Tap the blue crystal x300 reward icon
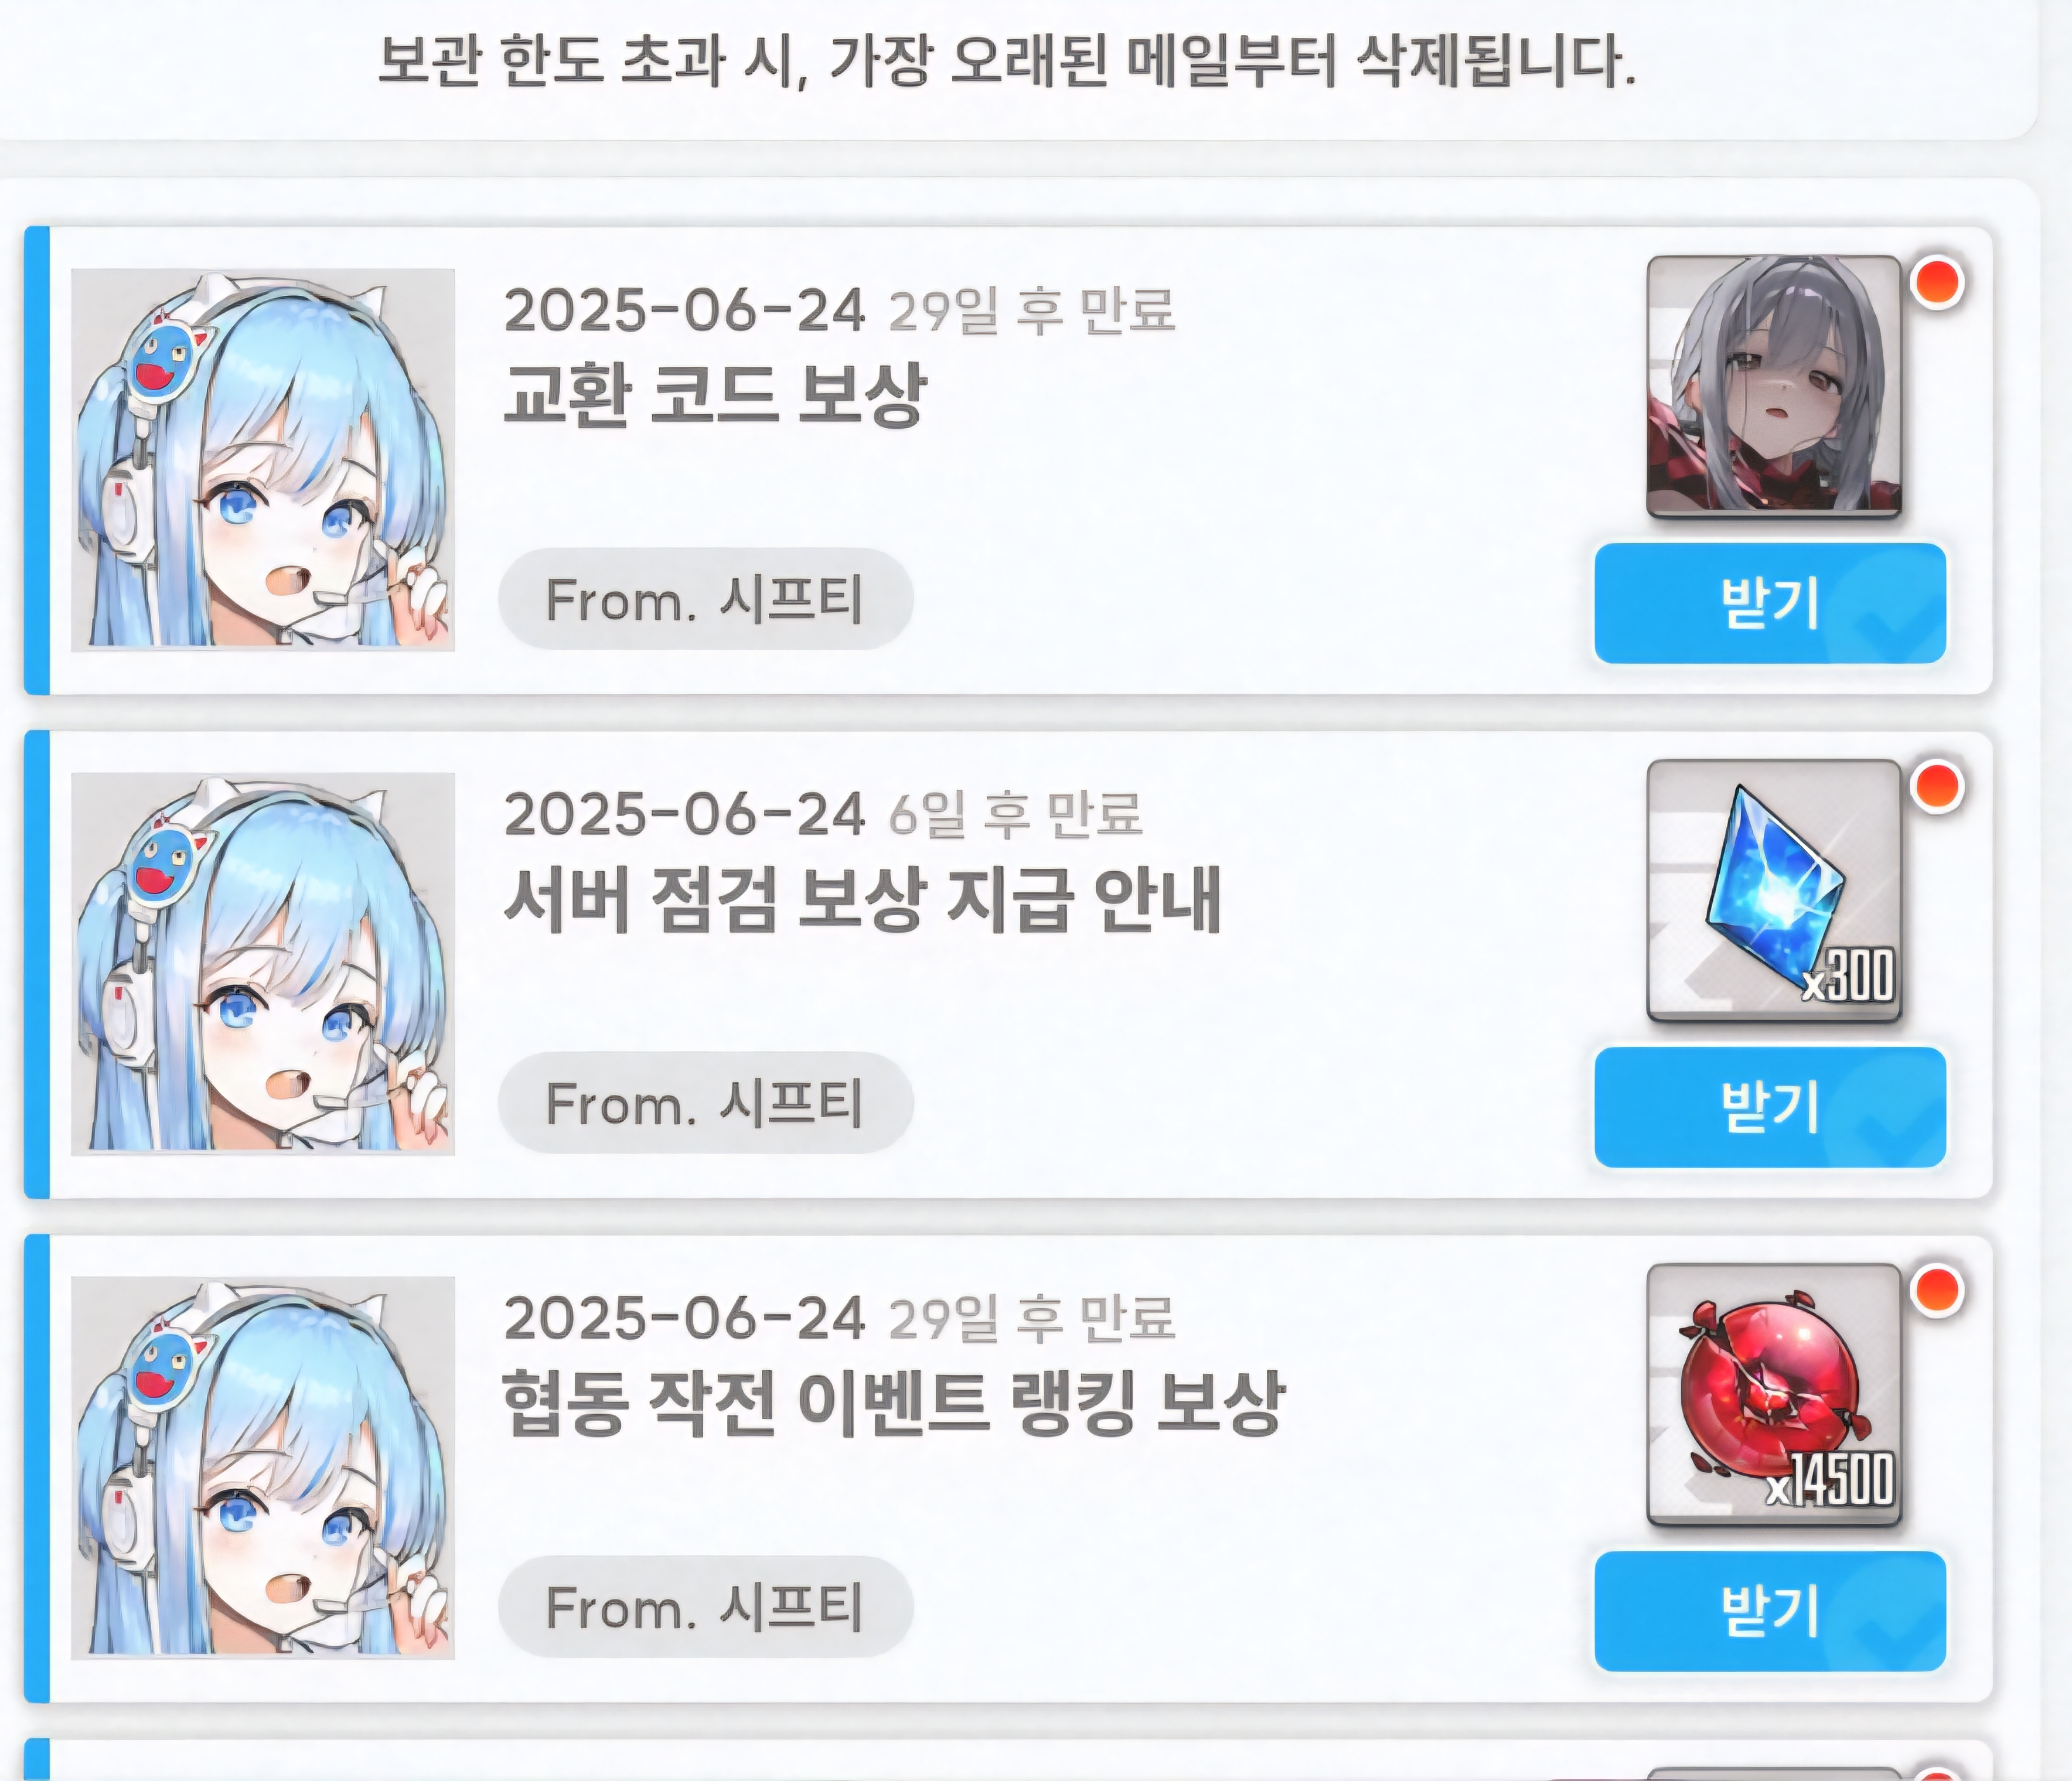The height and width of the screenshot is (1781, 2072). point(1773,891)
